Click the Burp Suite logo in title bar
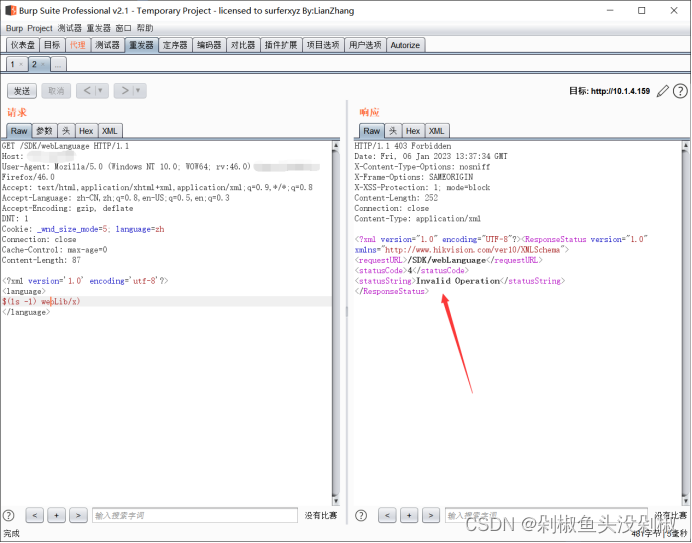 10,10
